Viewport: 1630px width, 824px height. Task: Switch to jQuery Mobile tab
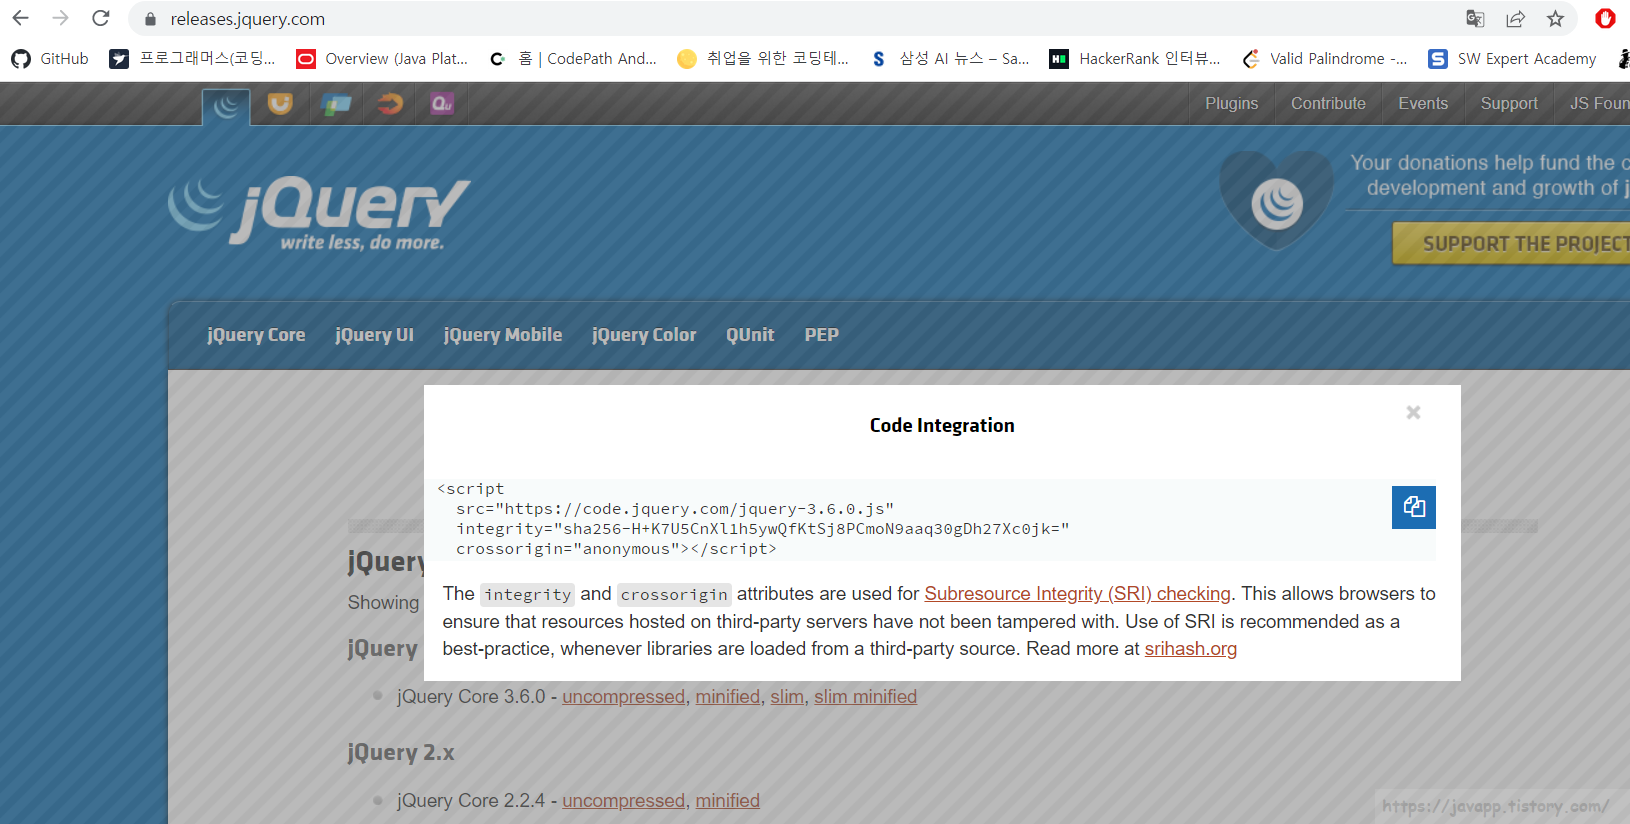click(503, 335)
